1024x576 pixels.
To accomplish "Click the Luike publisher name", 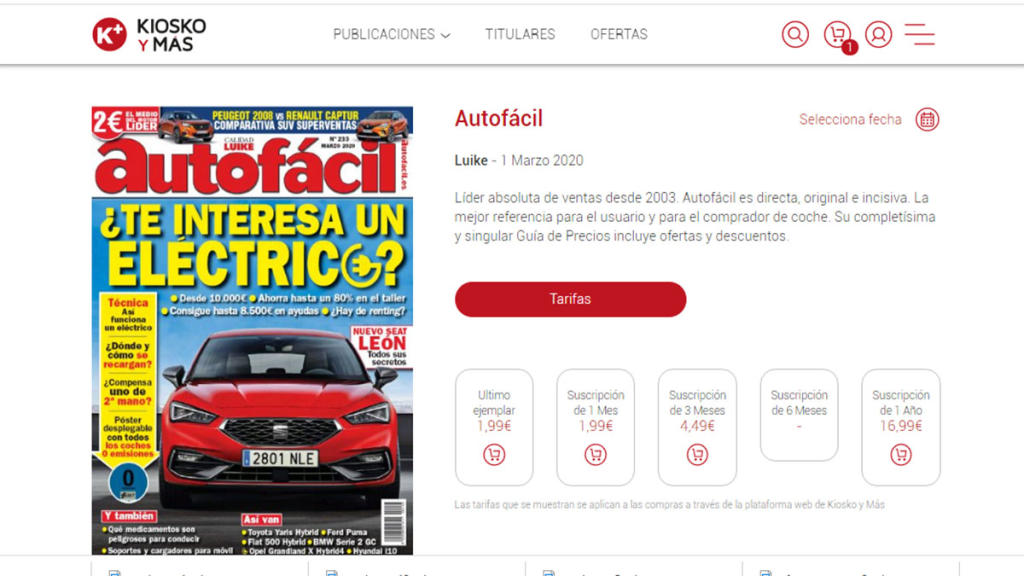I will click(x=471, y=161).
